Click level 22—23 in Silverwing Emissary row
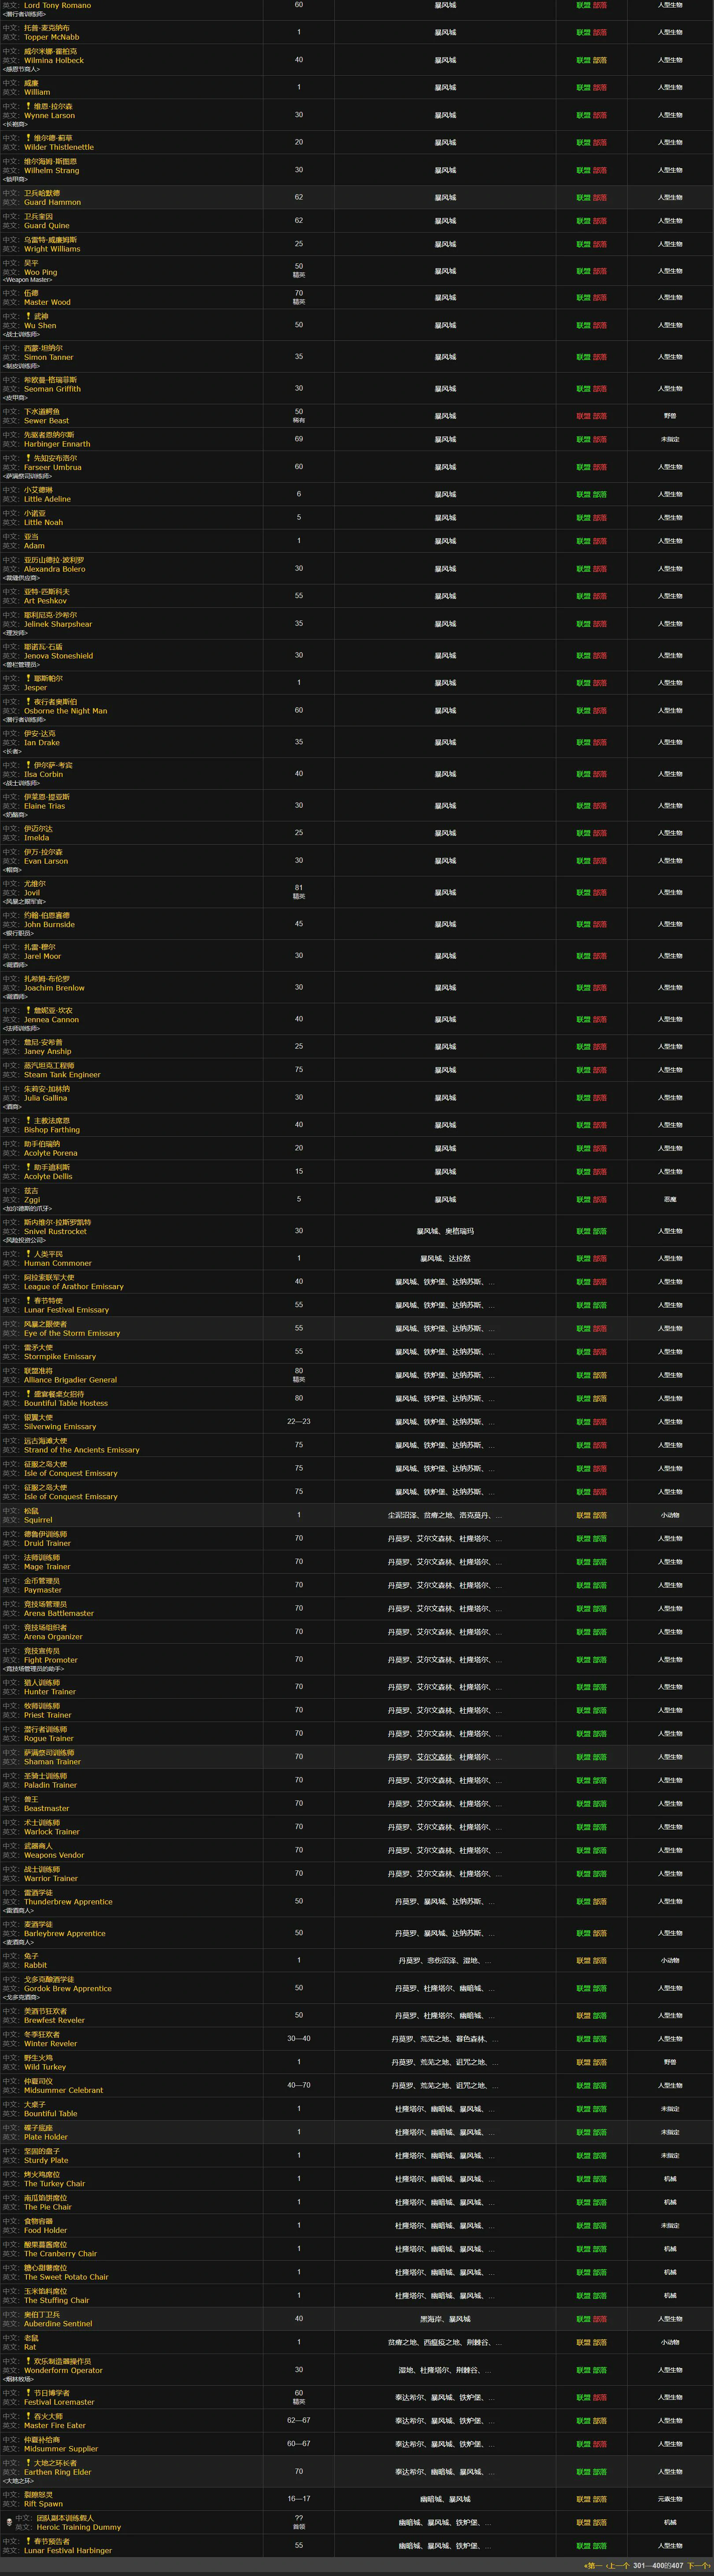 point(298,1421)
